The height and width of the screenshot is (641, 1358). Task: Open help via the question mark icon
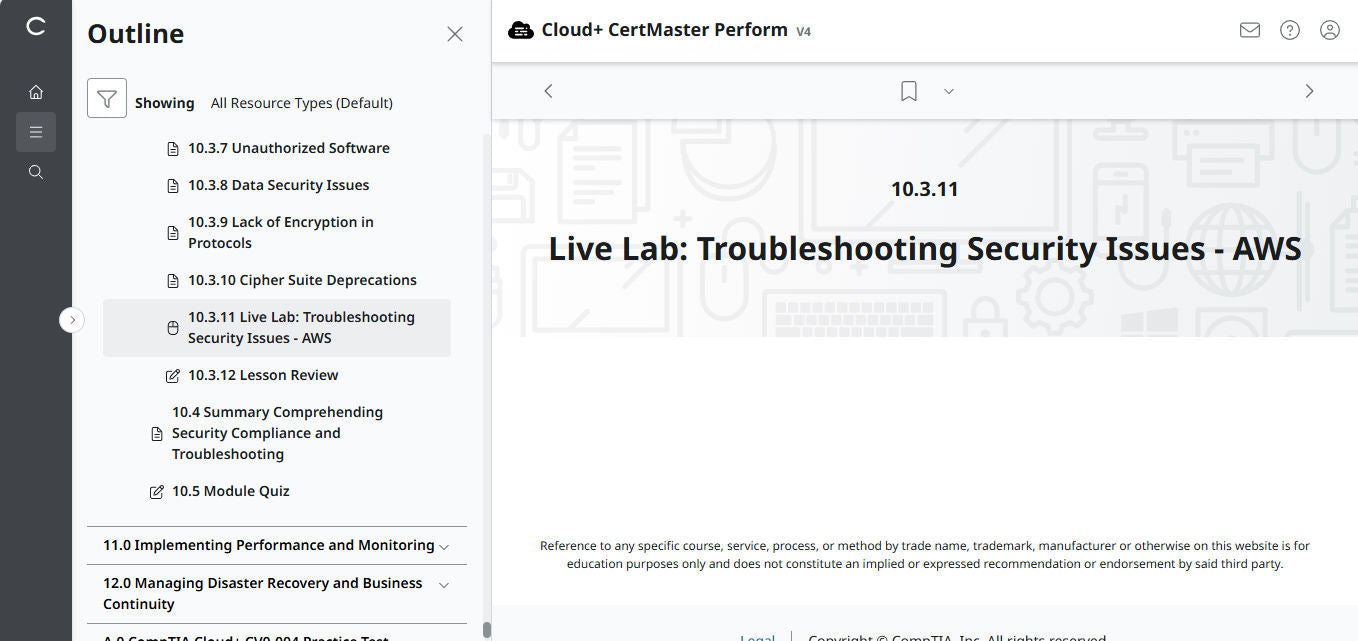coord(1289,30)
